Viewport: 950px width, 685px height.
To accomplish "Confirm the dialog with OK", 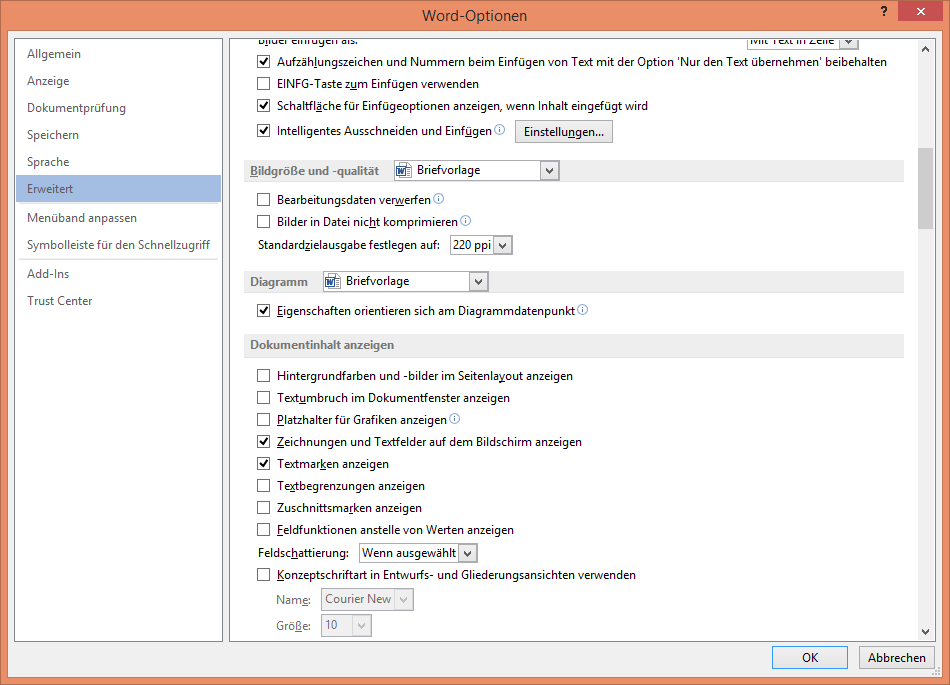I will 810,658.
